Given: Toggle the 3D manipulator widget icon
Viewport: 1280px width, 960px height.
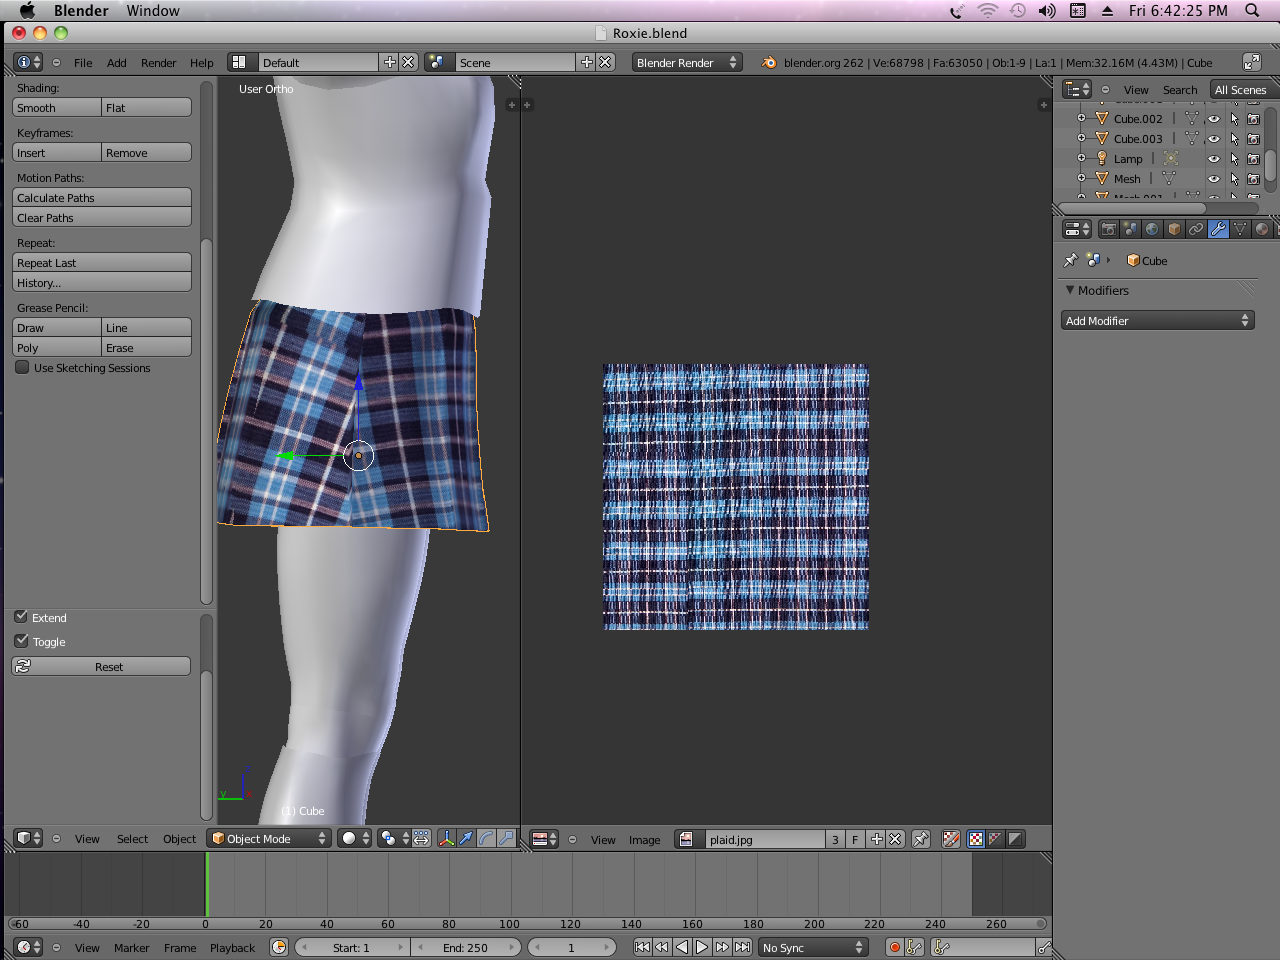Looking at the screenshot, I should [x=446, y=839].
